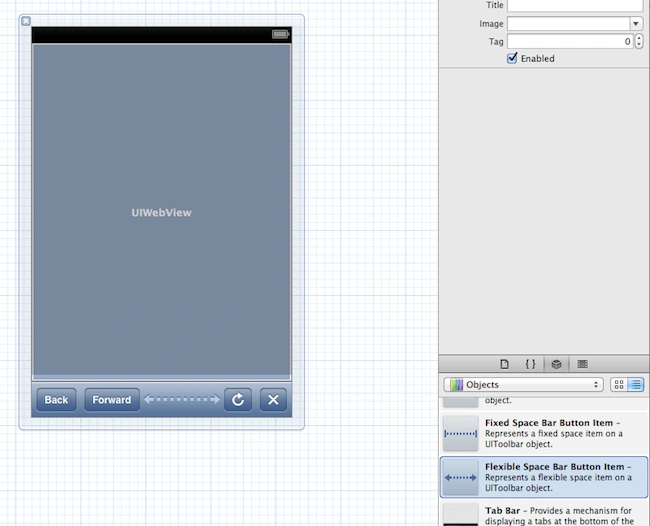Click Flexible Space Bar Button Item thumbnail
The width and height of the screenshot is (650, 526).
pyautogui.click(x=461, y=478)
